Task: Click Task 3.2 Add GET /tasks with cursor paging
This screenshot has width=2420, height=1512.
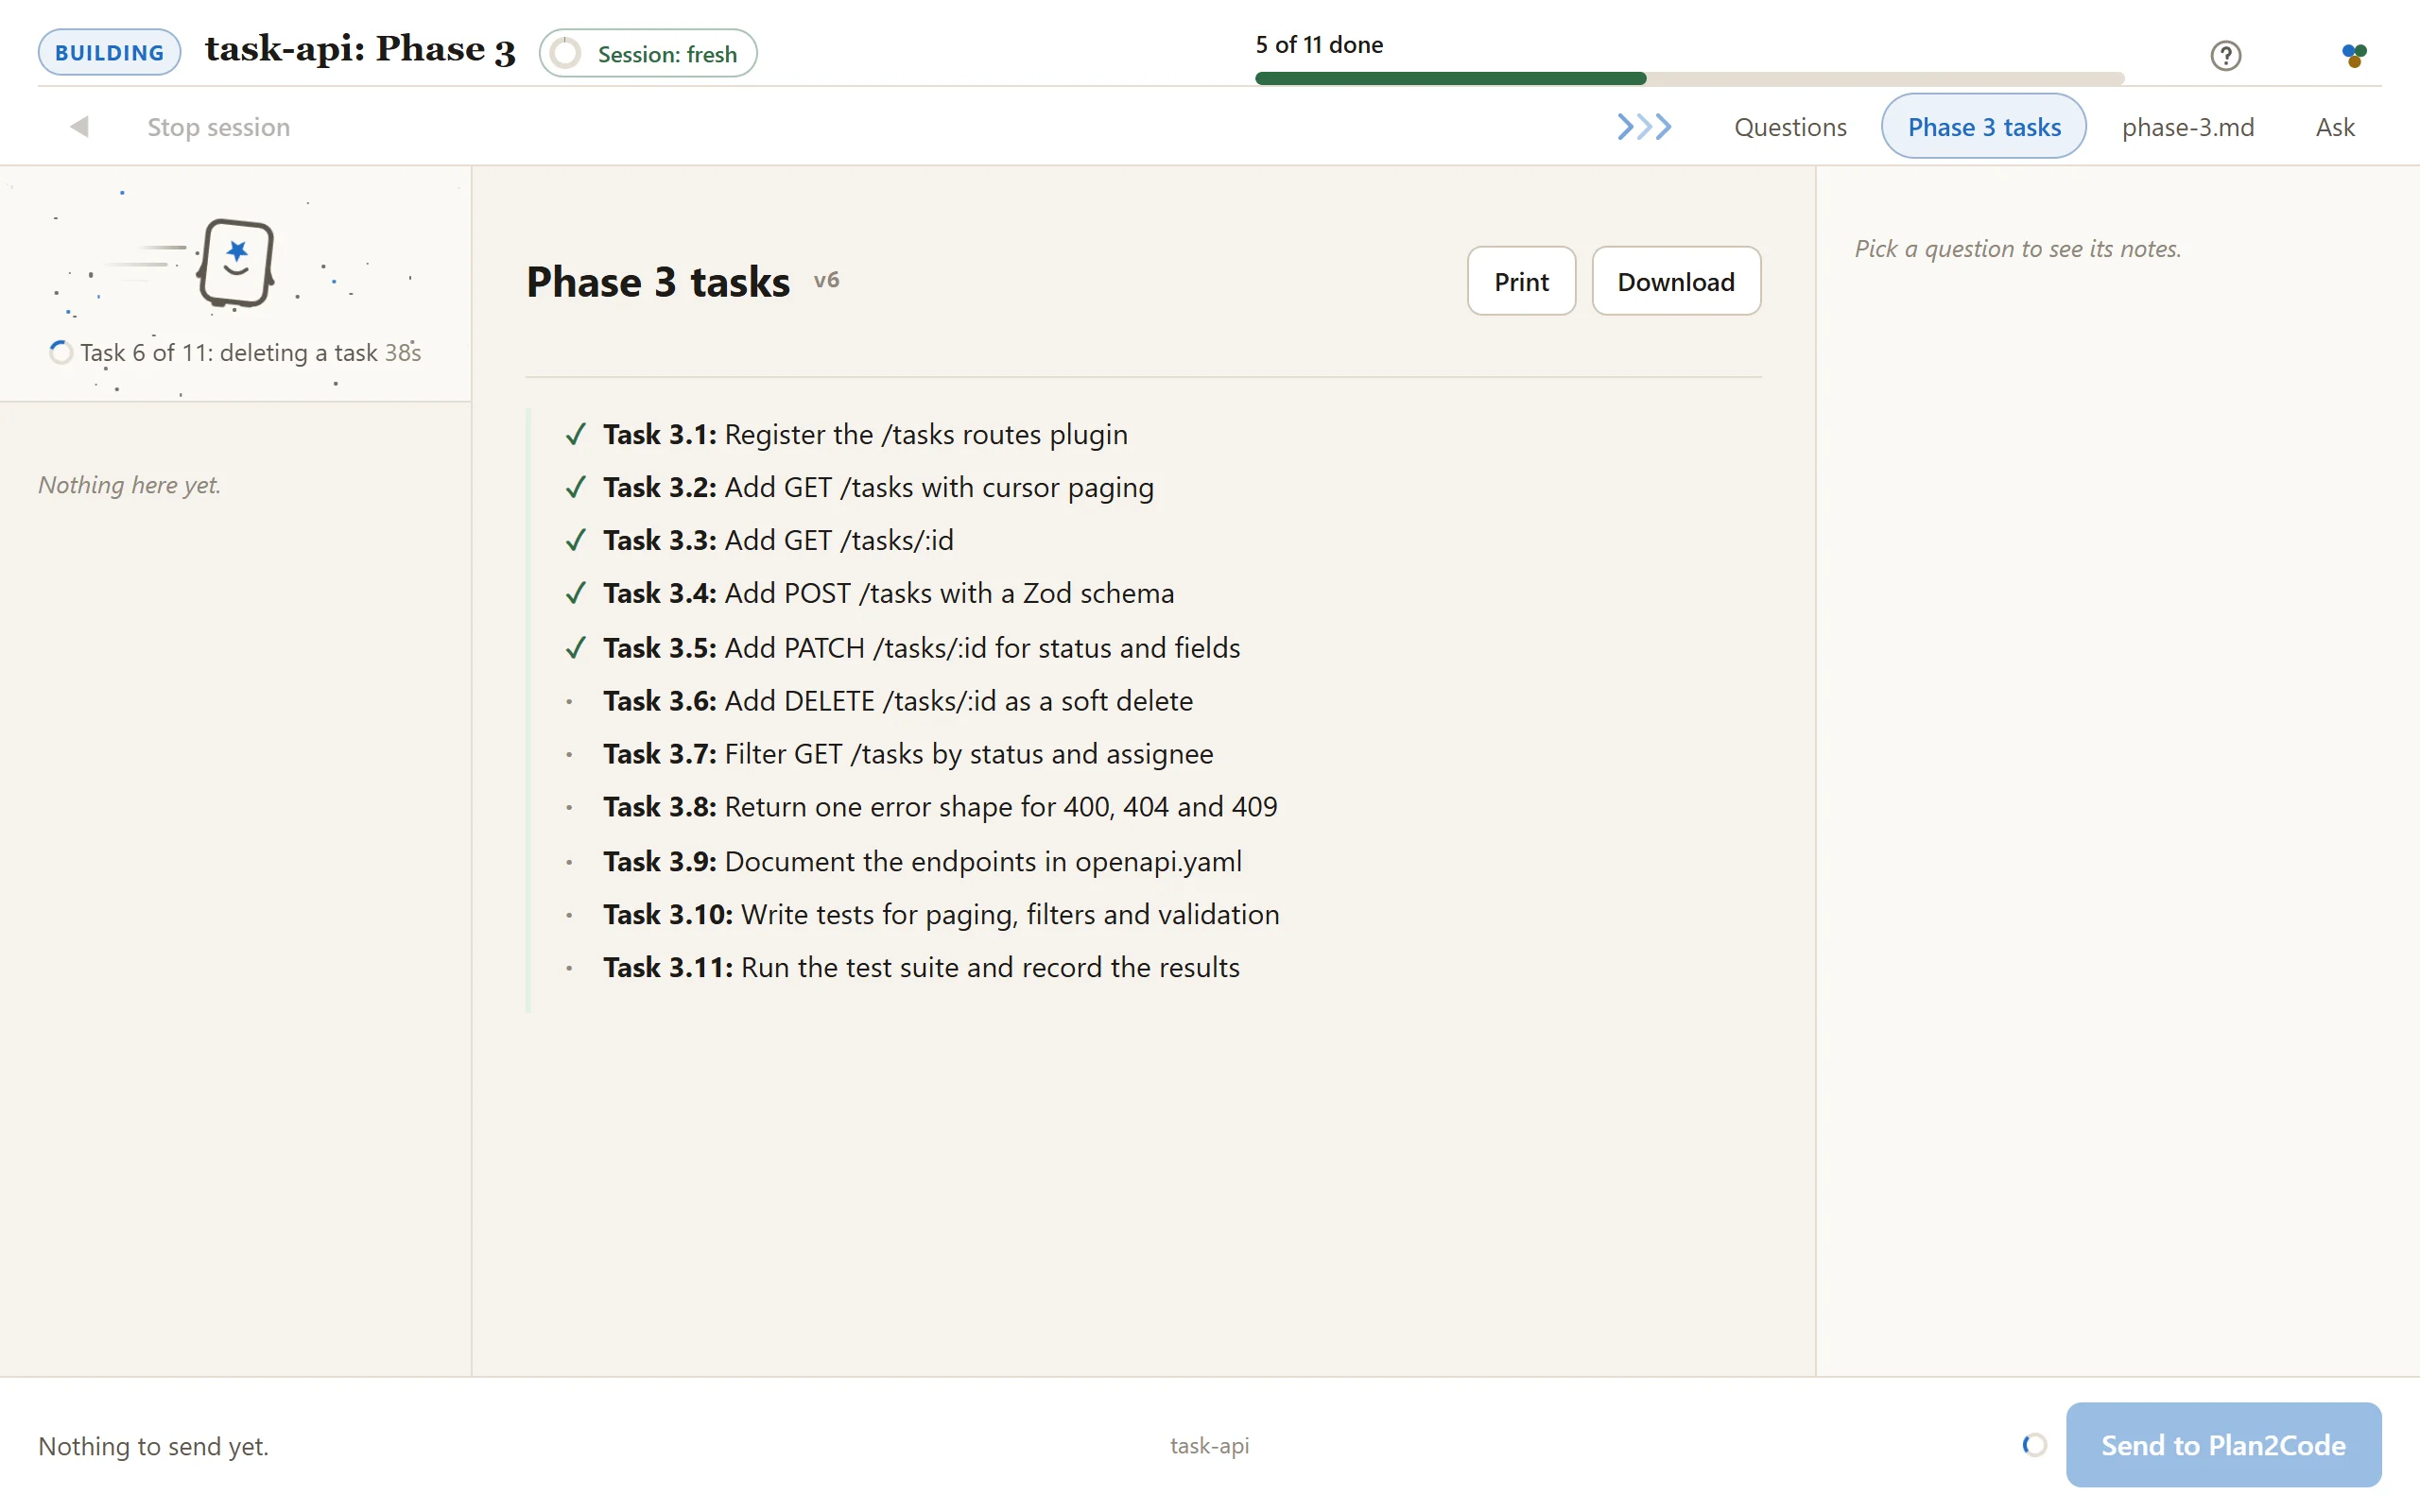Action: [x=878, y=488]
